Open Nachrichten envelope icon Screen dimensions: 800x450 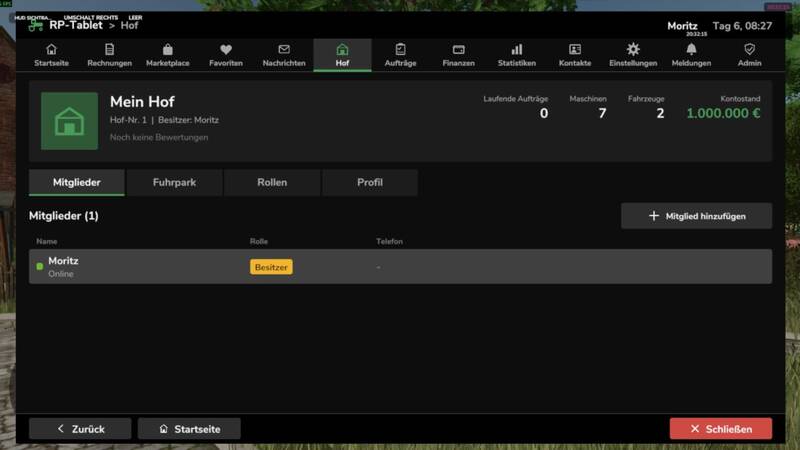point(284,49)
